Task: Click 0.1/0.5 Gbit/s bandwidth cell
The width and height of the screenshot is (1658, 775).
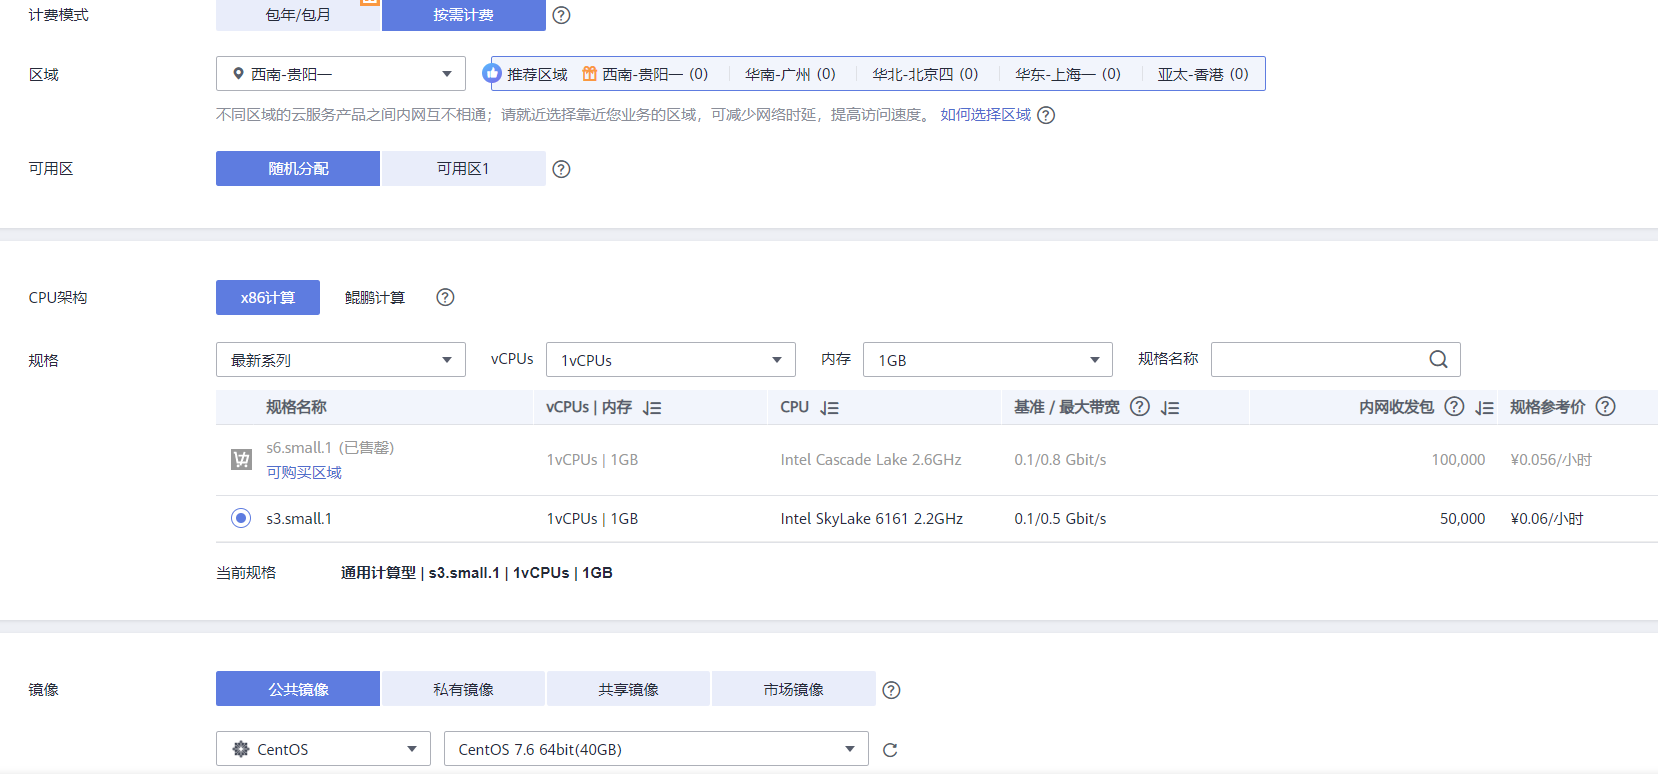Action: click(1060, 519)
